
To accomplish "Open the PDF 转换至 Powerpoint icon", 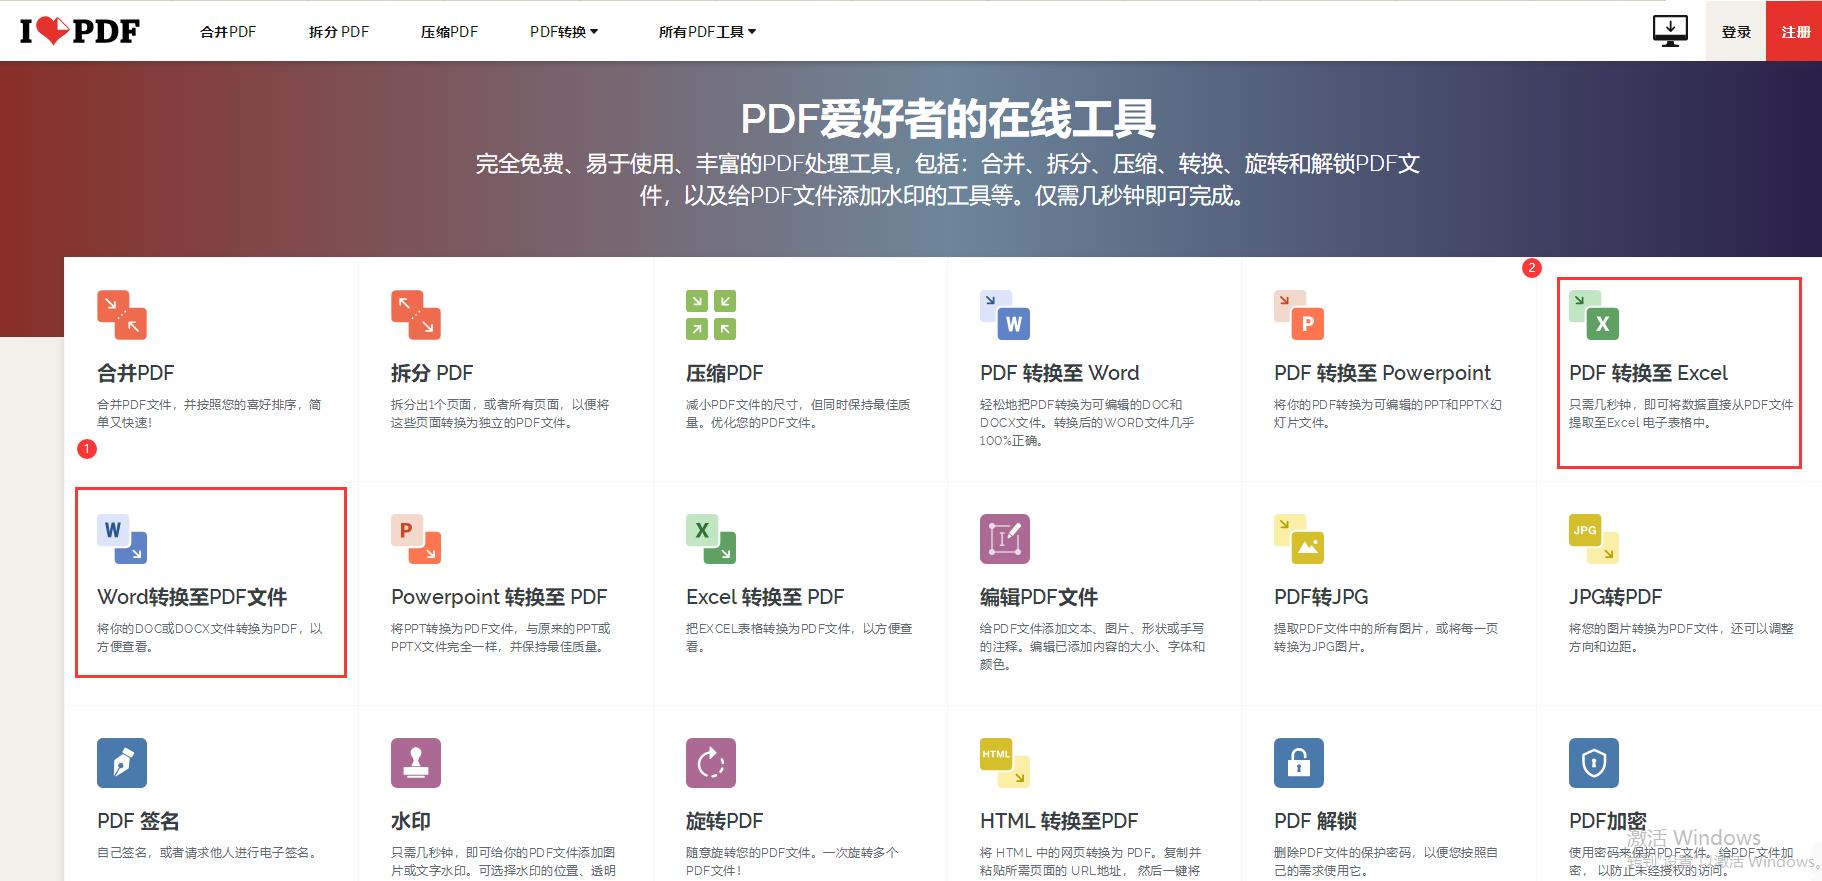I will click(1299, 315).
